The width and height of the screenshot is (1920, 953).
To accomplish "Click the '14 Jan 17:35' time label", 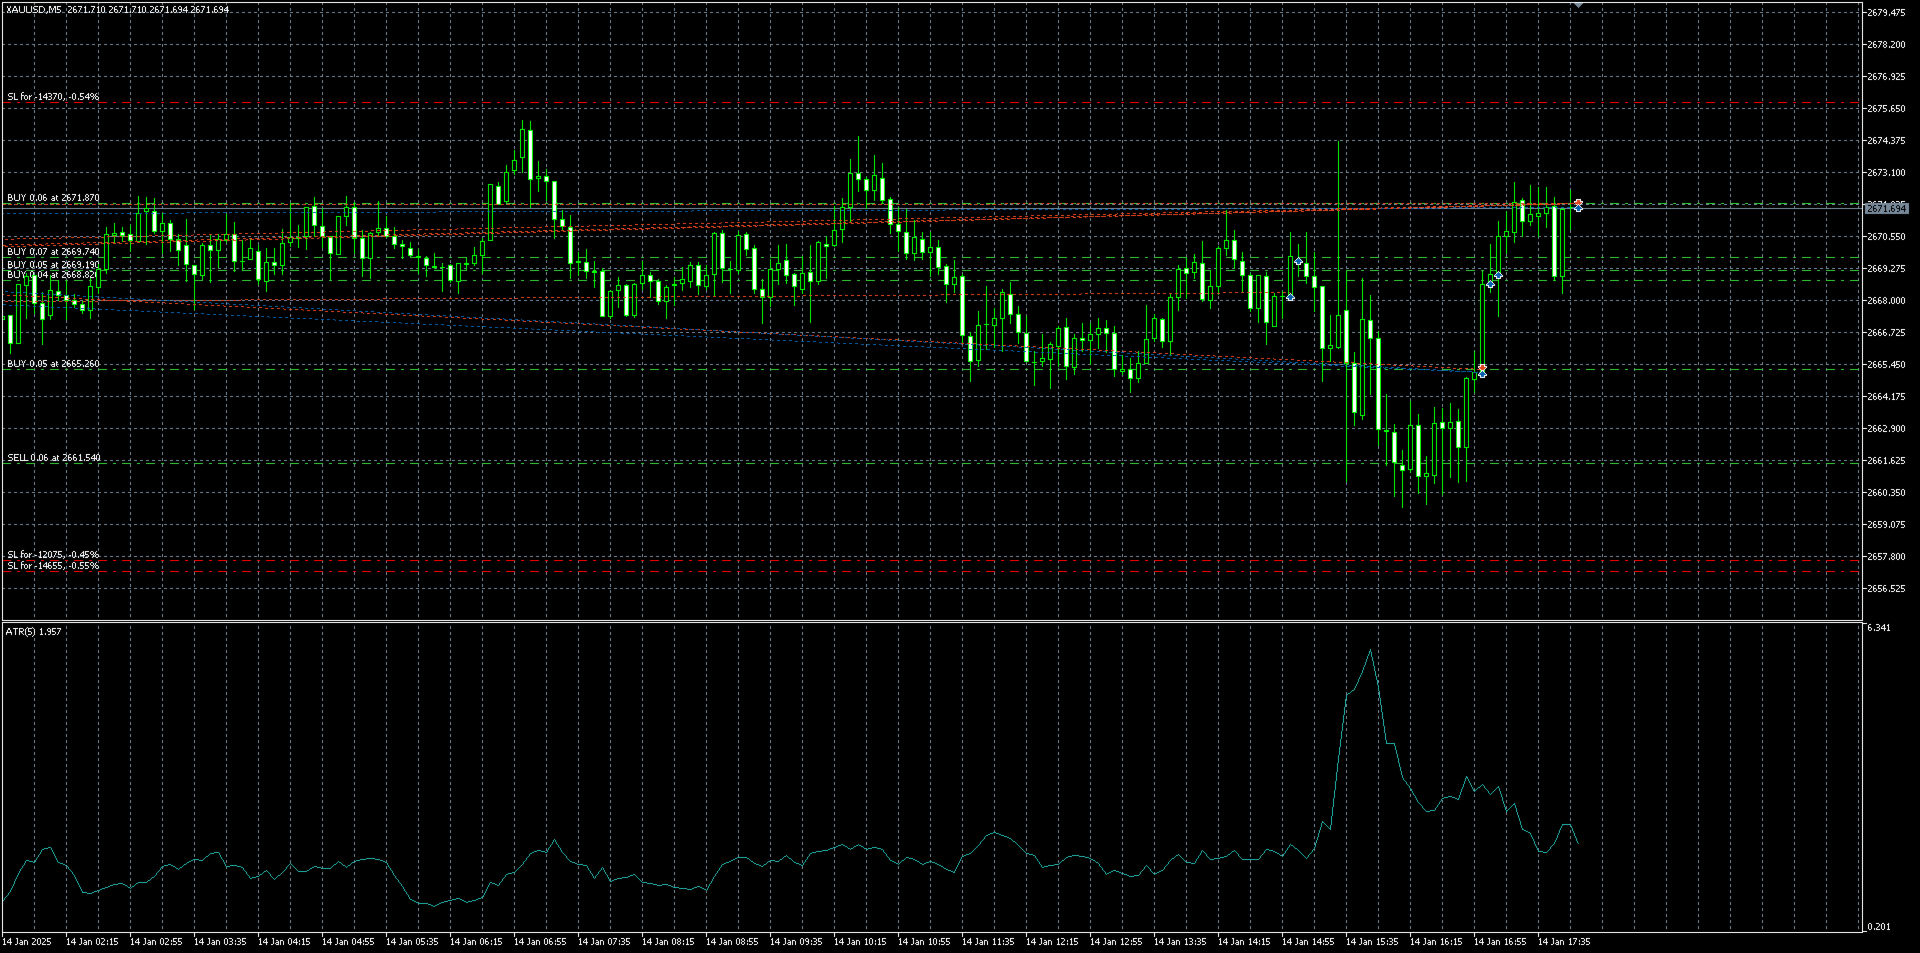I will pos(1564,942).
